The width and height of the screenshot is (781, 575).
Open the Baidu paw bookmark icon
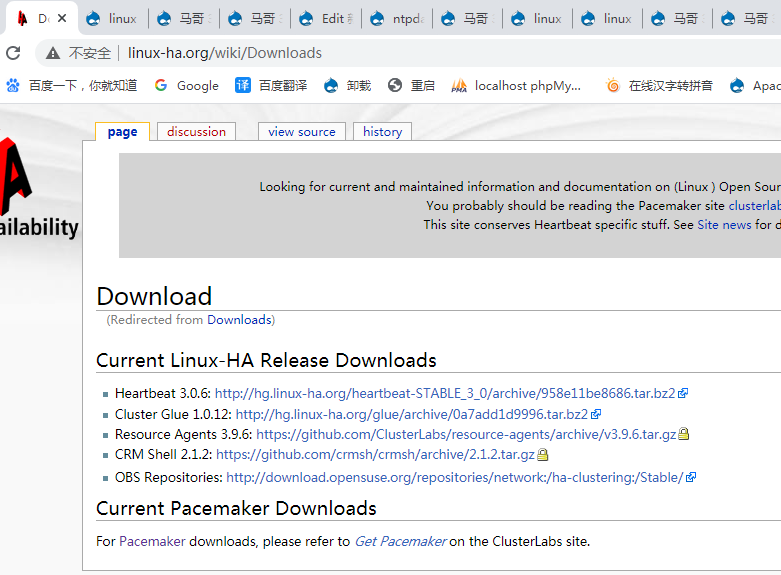13,86
